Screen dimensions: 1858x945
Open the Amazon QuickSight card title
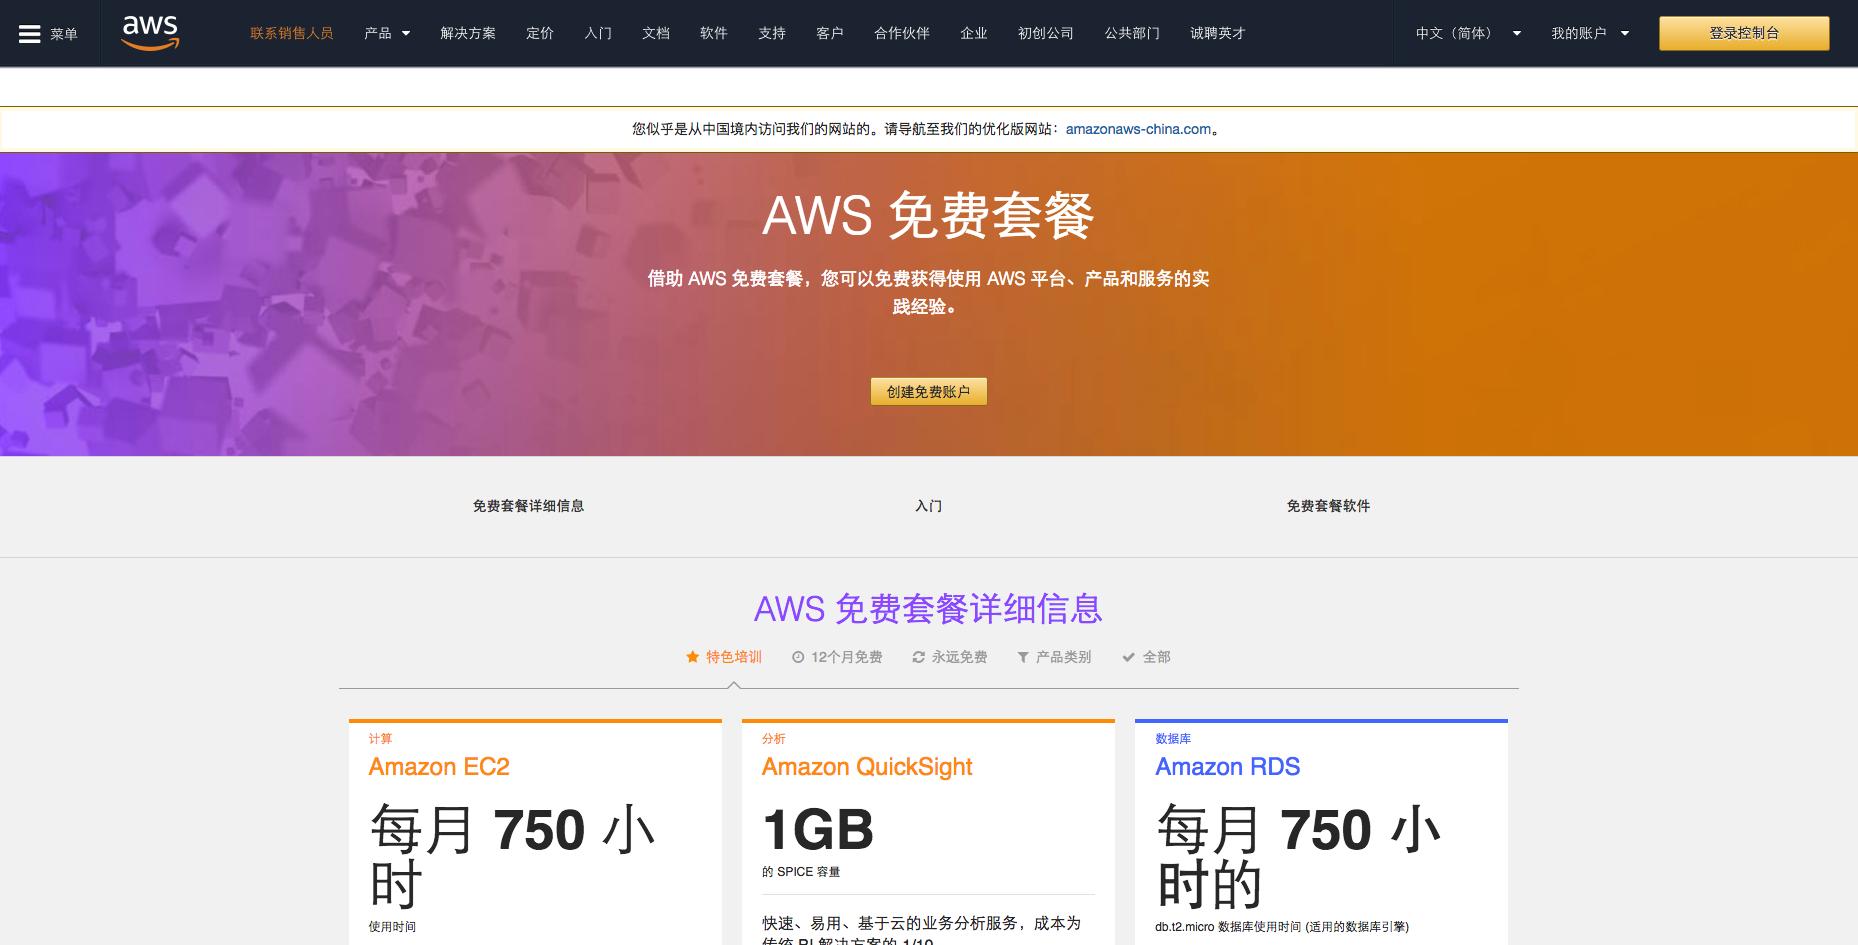tap(867, 767)
